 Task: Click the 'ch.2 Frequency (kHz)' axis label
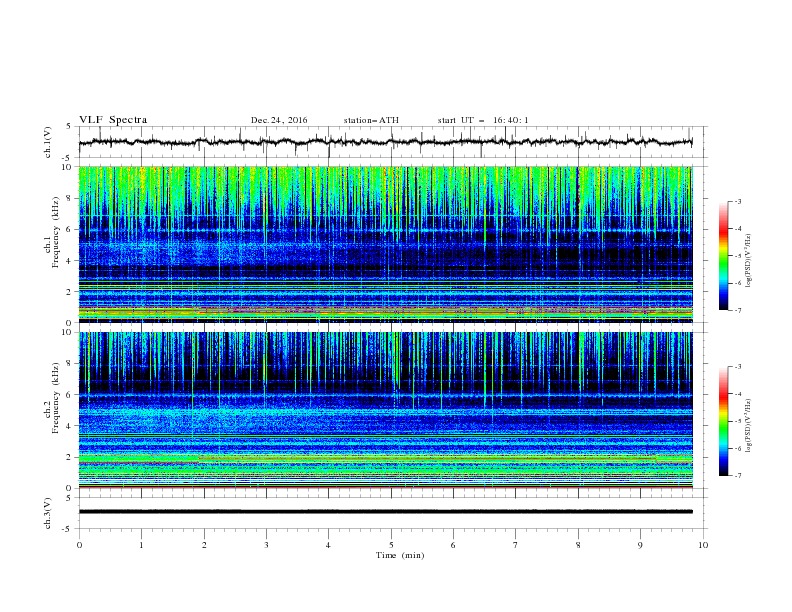click(x=52, y=398)
